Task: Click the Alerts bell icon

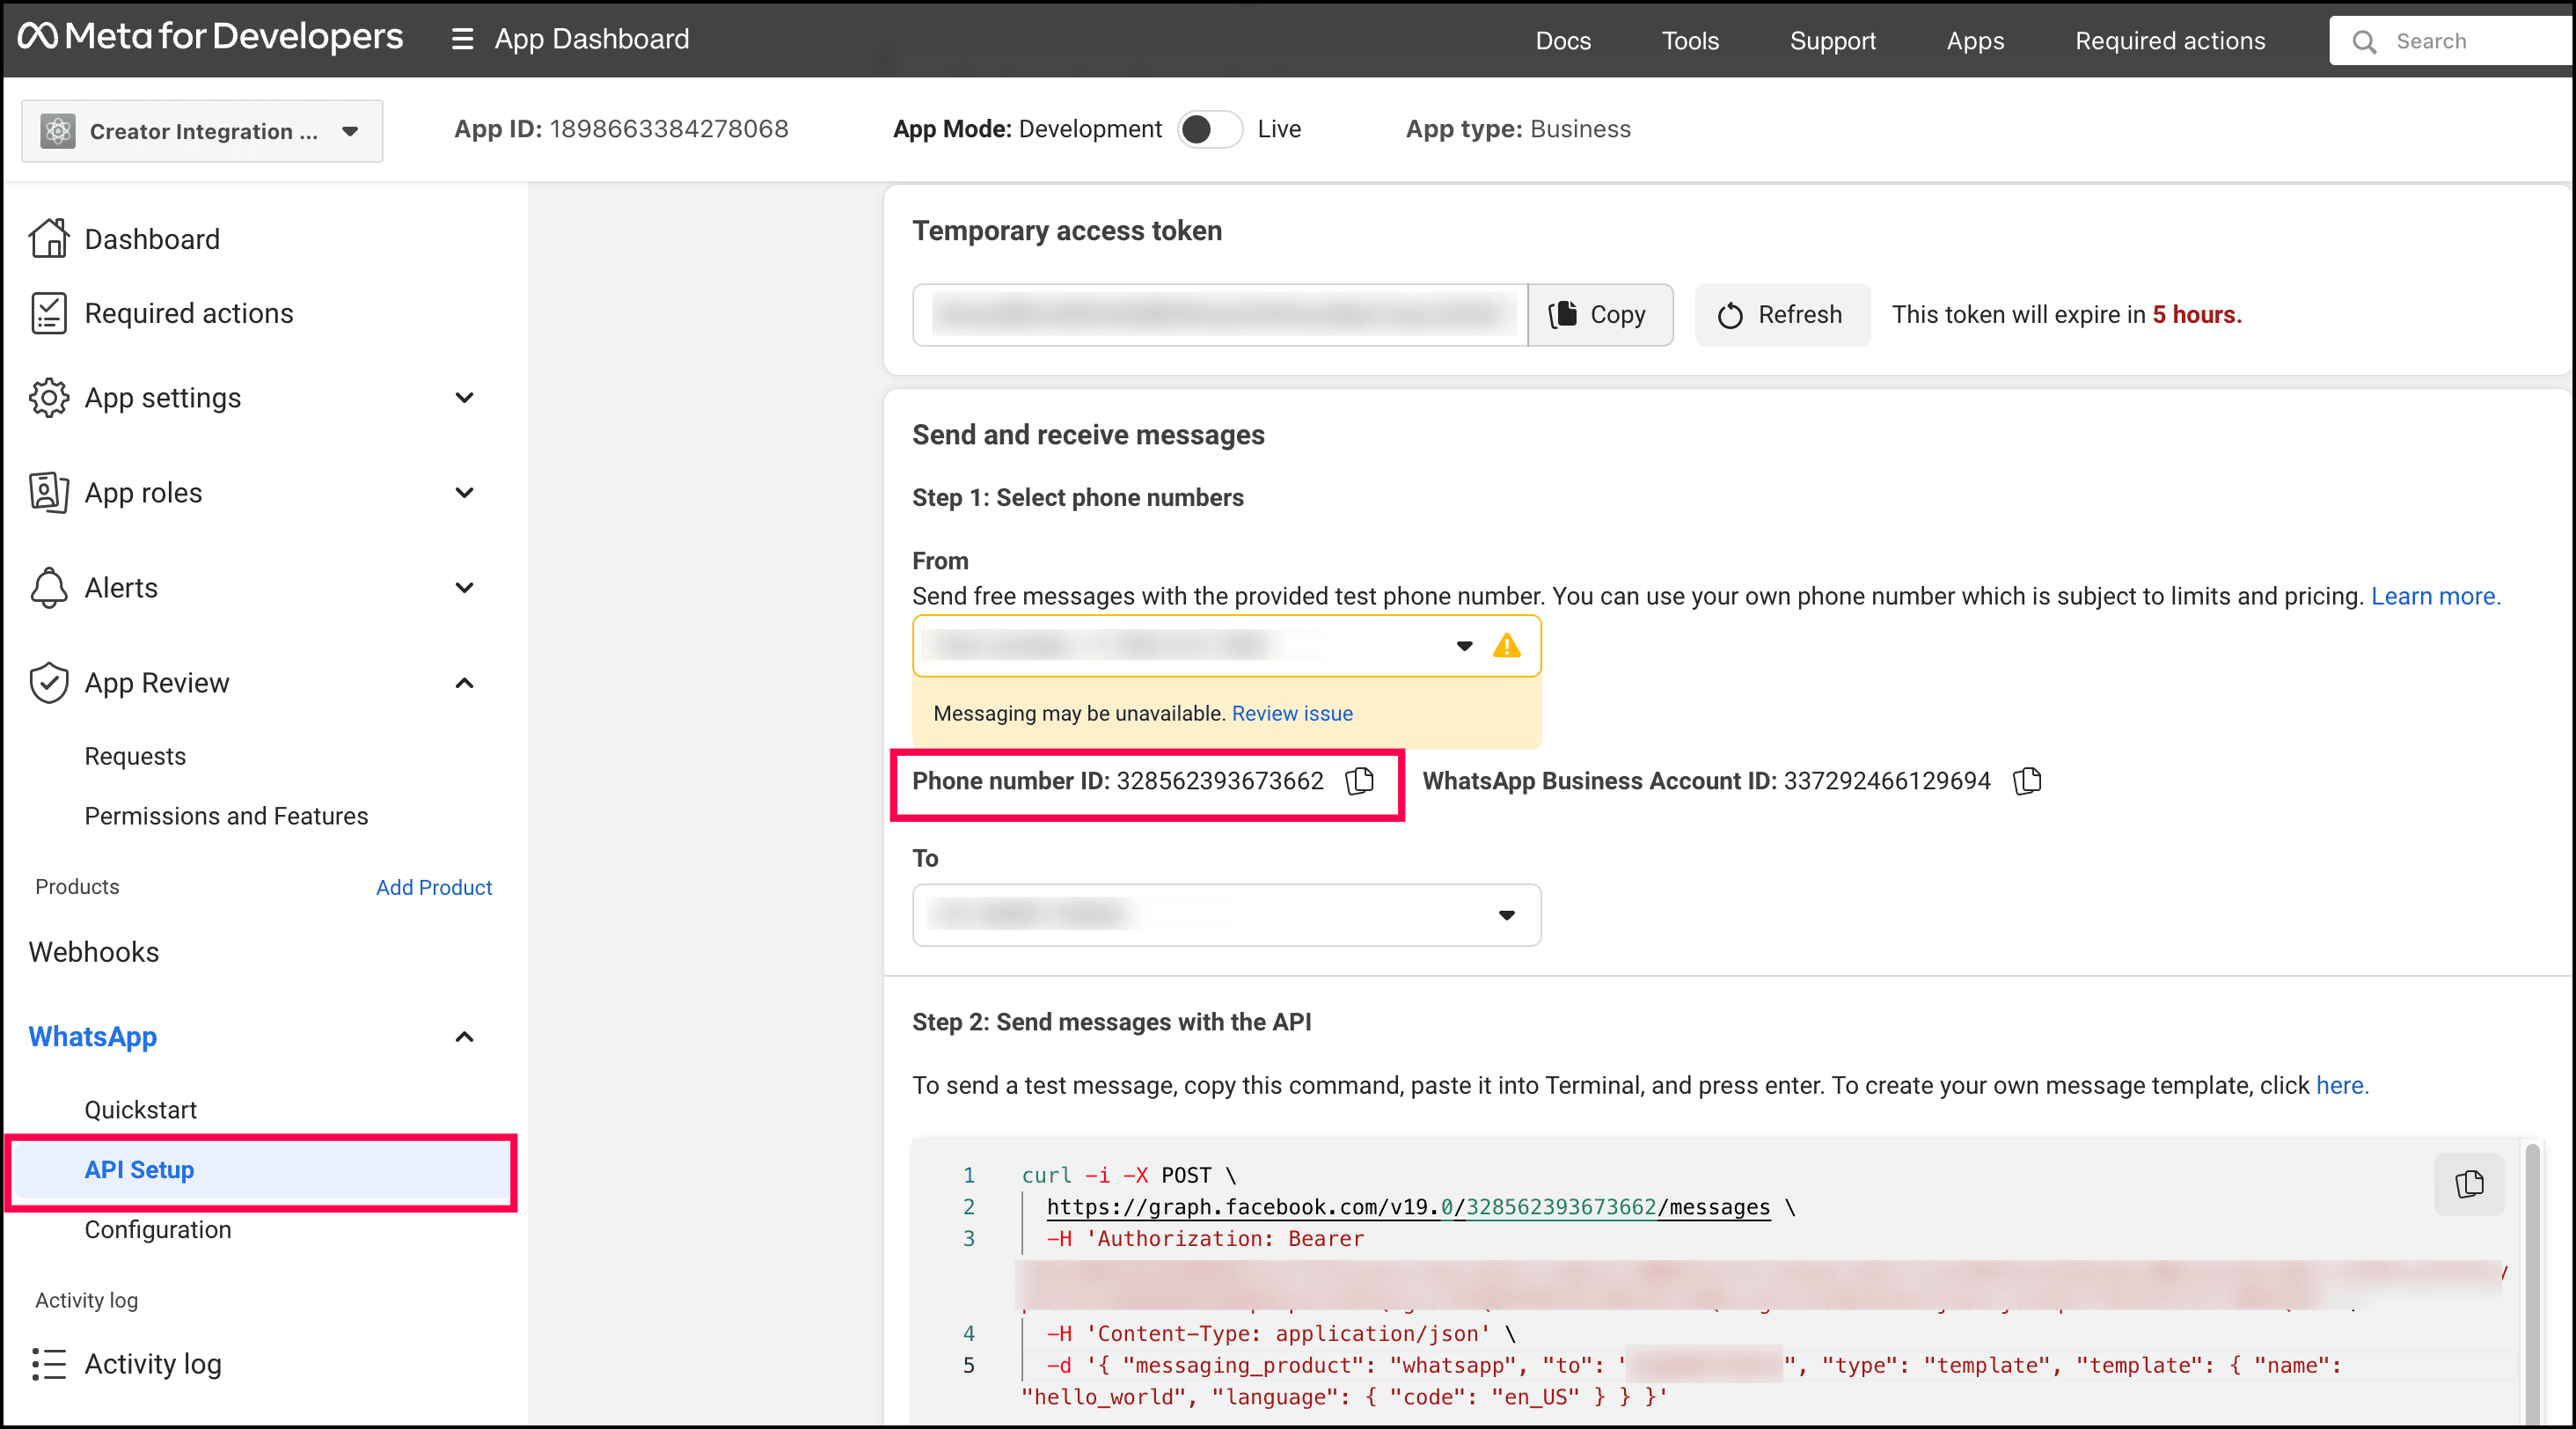Action: (x=48, y=588)
